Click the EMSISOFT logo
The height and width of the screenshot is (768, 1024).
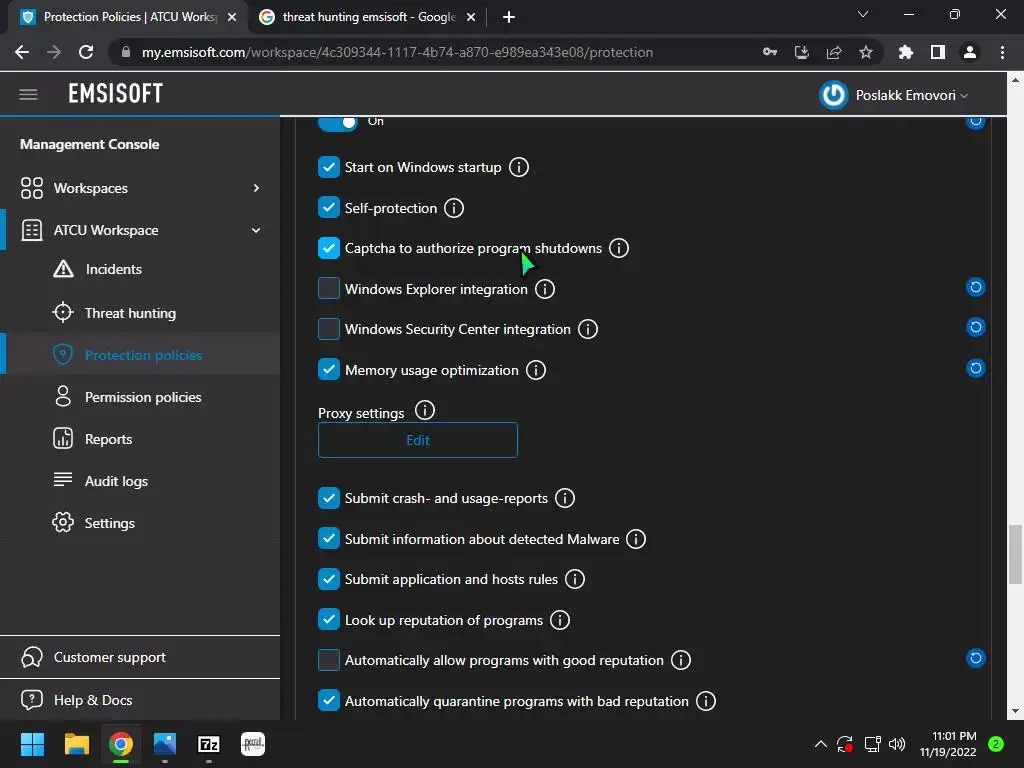click(x=116, y=94)
